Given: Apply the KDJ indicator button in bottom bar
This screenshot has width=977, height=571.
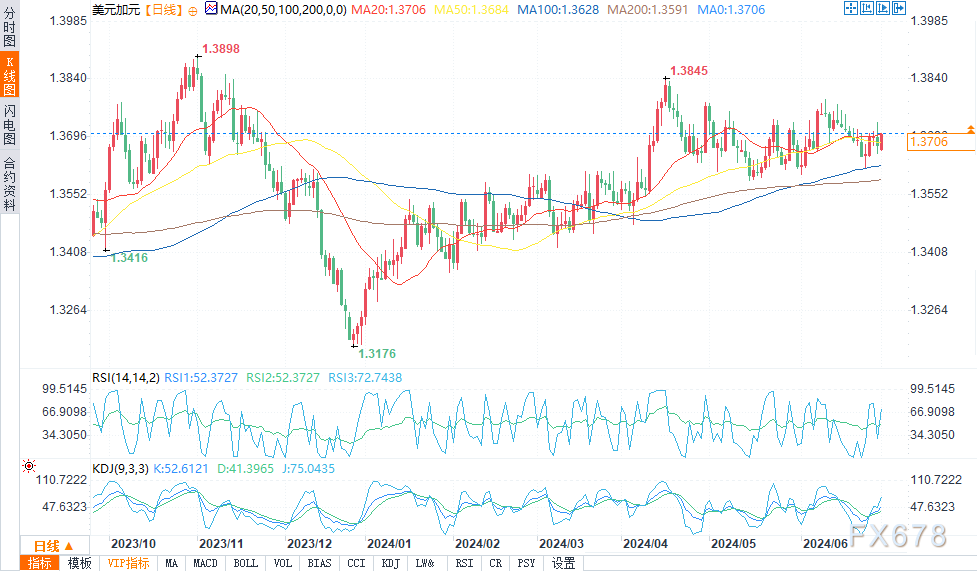Looking at the screenshot, I should (390, 563).
